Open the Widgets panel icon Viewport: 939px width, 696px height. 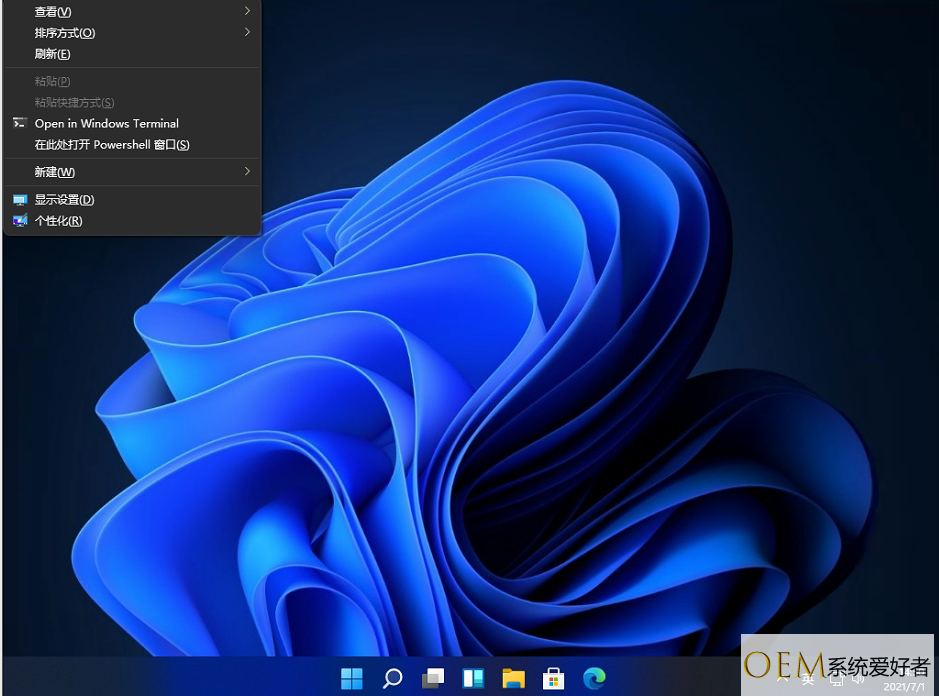pyautogui.click(x=473, y=679)
